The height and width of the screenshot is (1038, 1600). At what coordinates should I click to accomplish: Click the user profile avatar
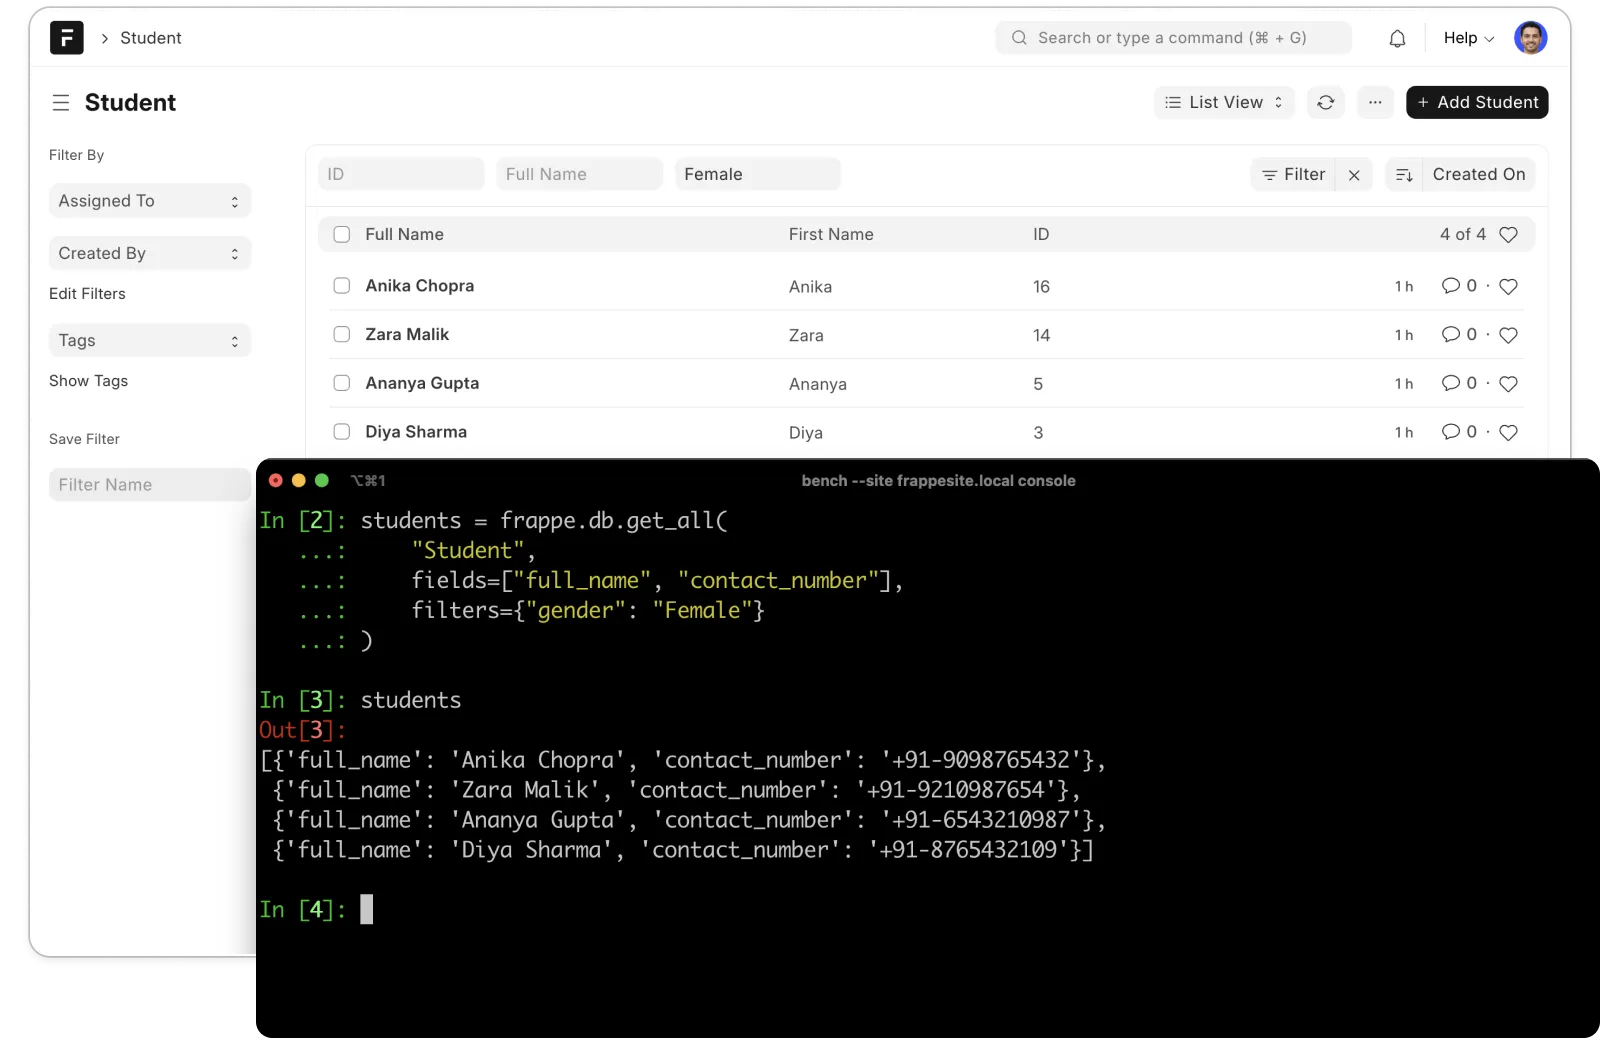coord(1530,38)
